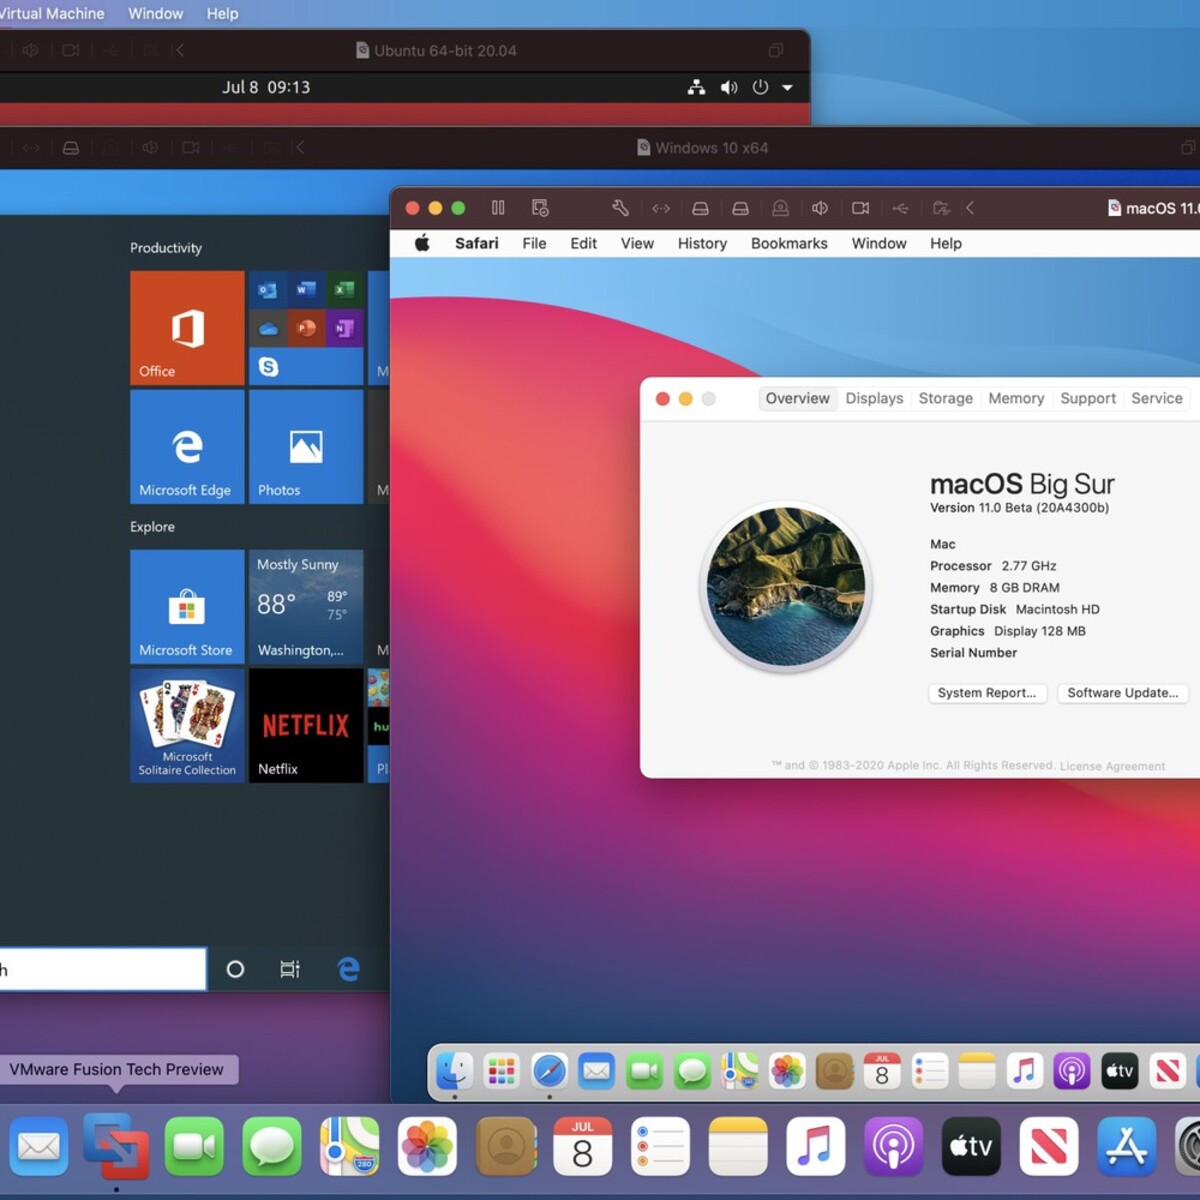Click the video camera icon in macOS VM toolbar
This screenshot has width=1200, height=1200.
point(860,208)
